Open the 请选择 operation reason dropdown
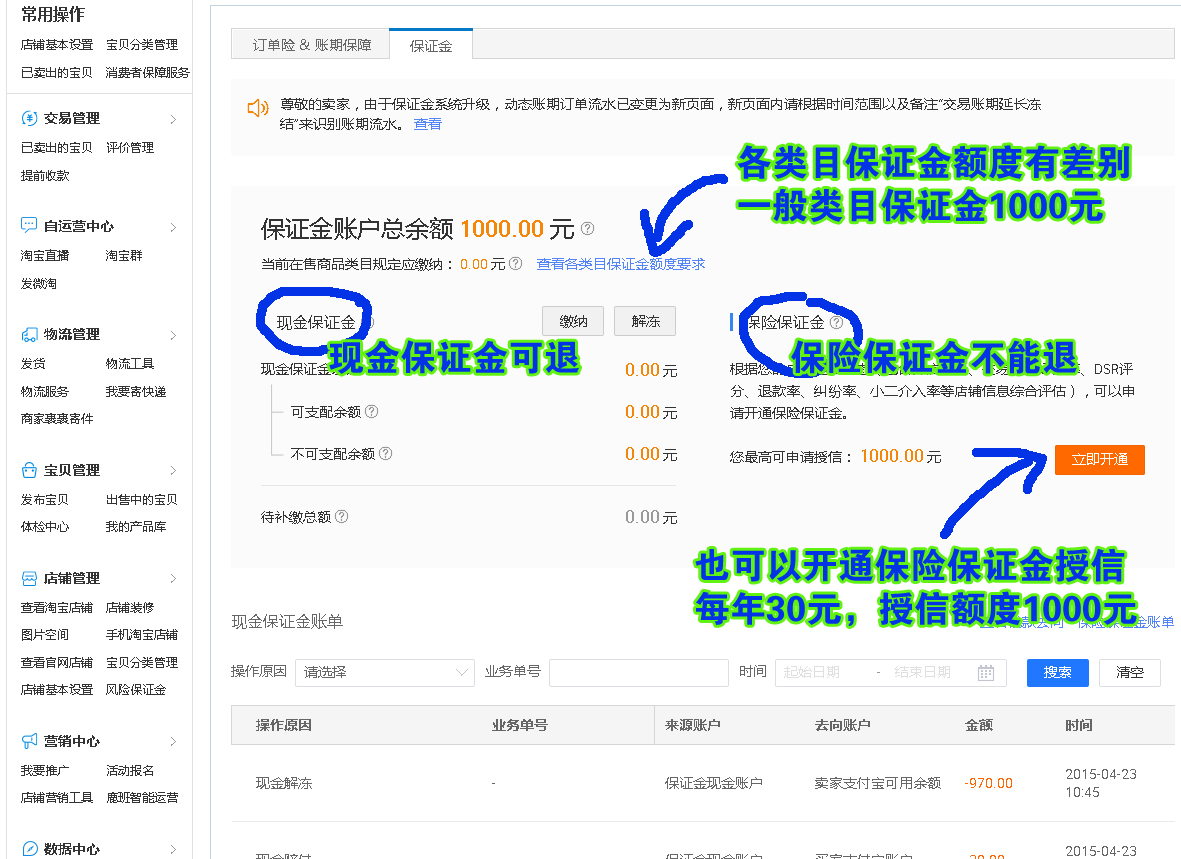The height and width of the screenshot is (859, 1181). 384,673
